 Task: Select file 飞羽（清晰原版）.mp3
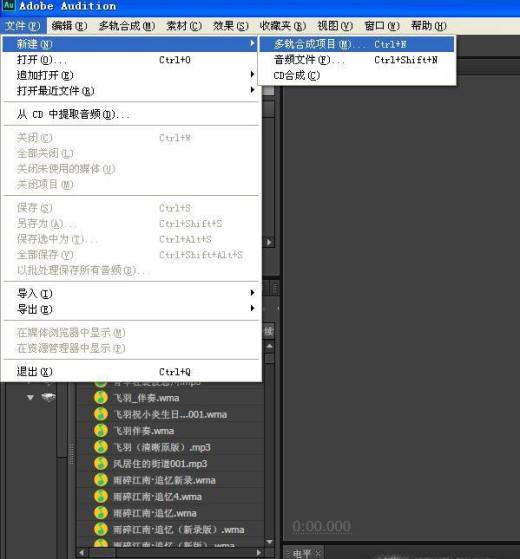(161, 447)
